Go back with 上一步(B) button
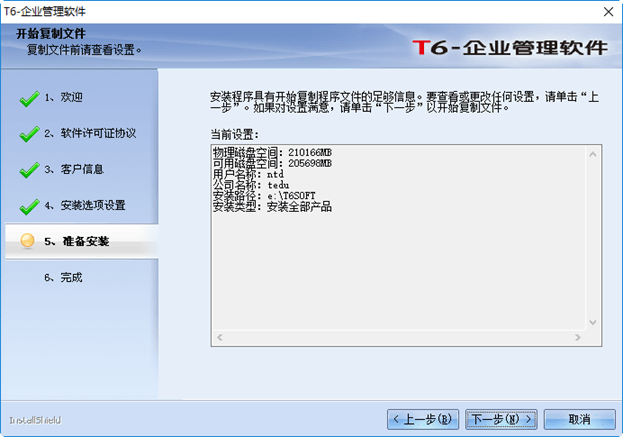The image size is (623, 437). 423,419
